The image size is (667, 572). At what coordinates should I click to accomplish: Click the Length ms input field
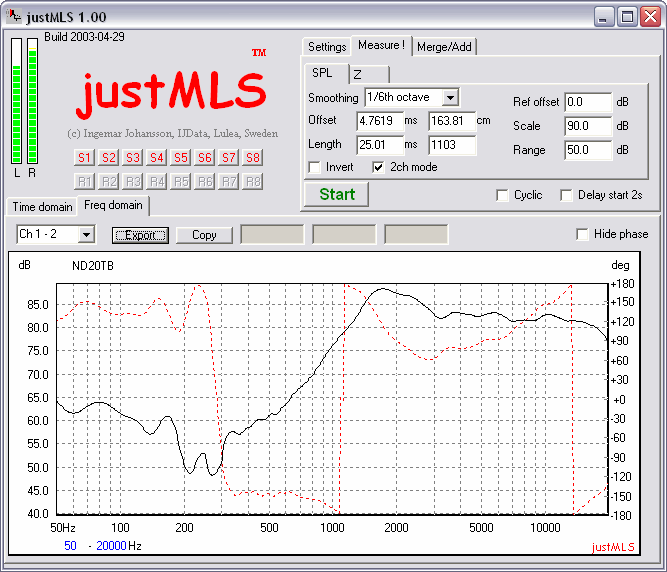click(380, 145)
